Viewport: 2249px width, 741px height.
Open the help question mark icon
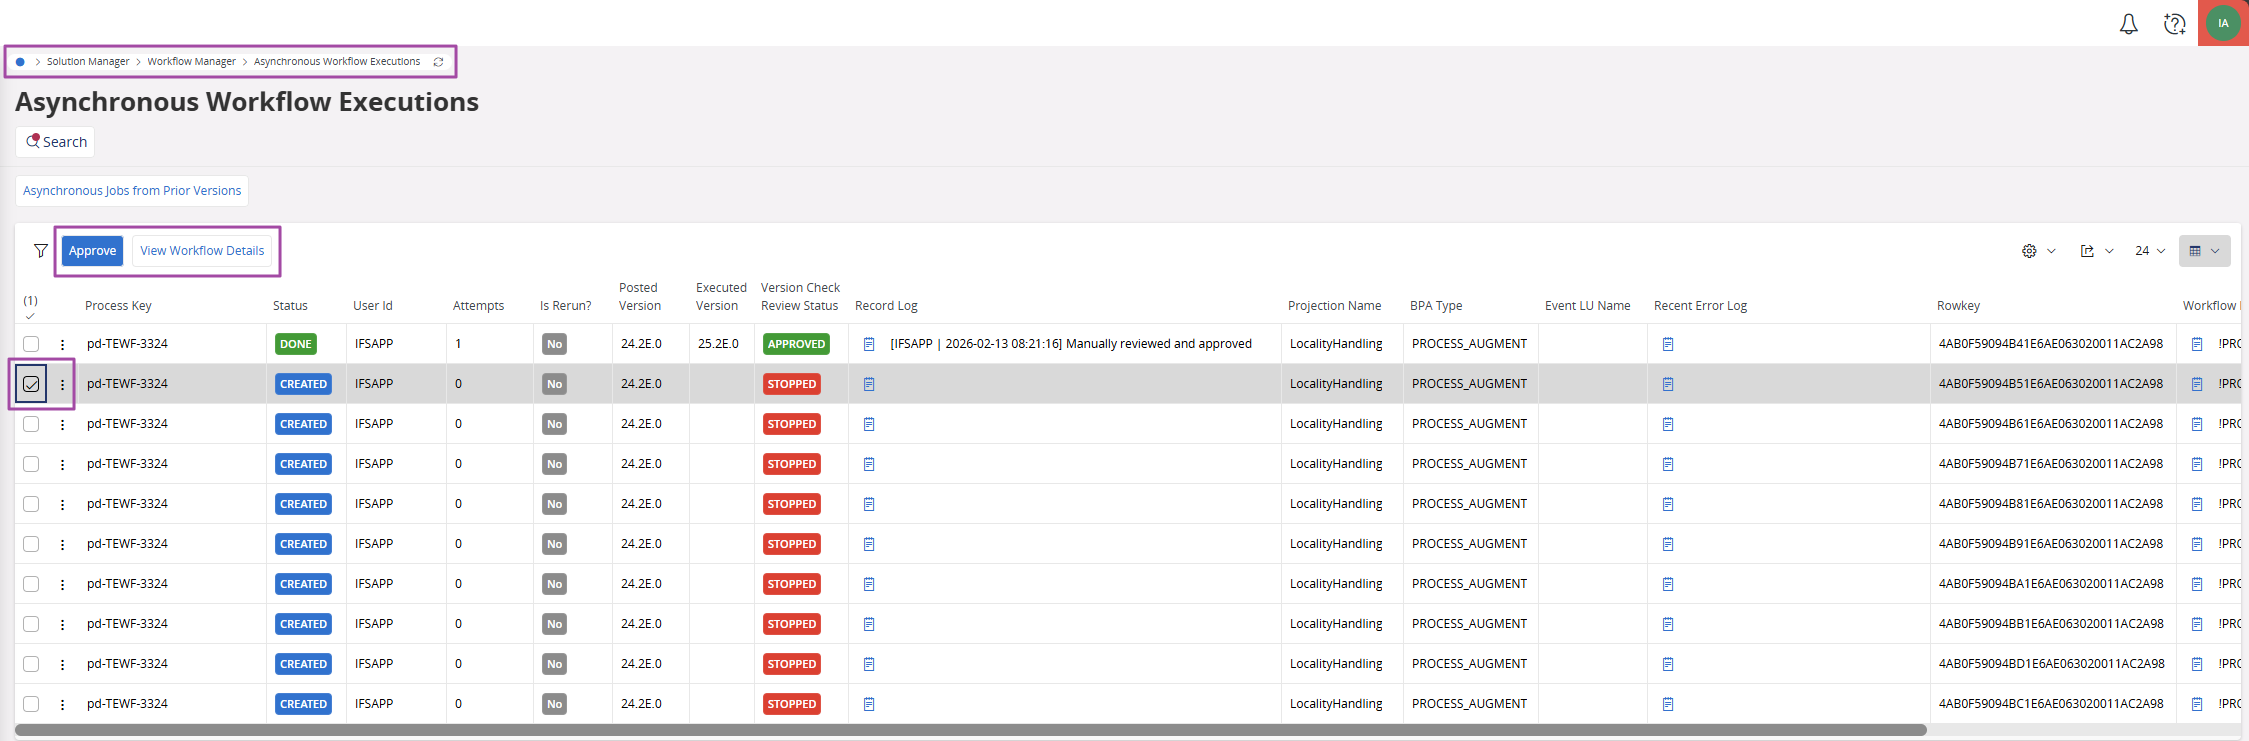click(2175, 24)
